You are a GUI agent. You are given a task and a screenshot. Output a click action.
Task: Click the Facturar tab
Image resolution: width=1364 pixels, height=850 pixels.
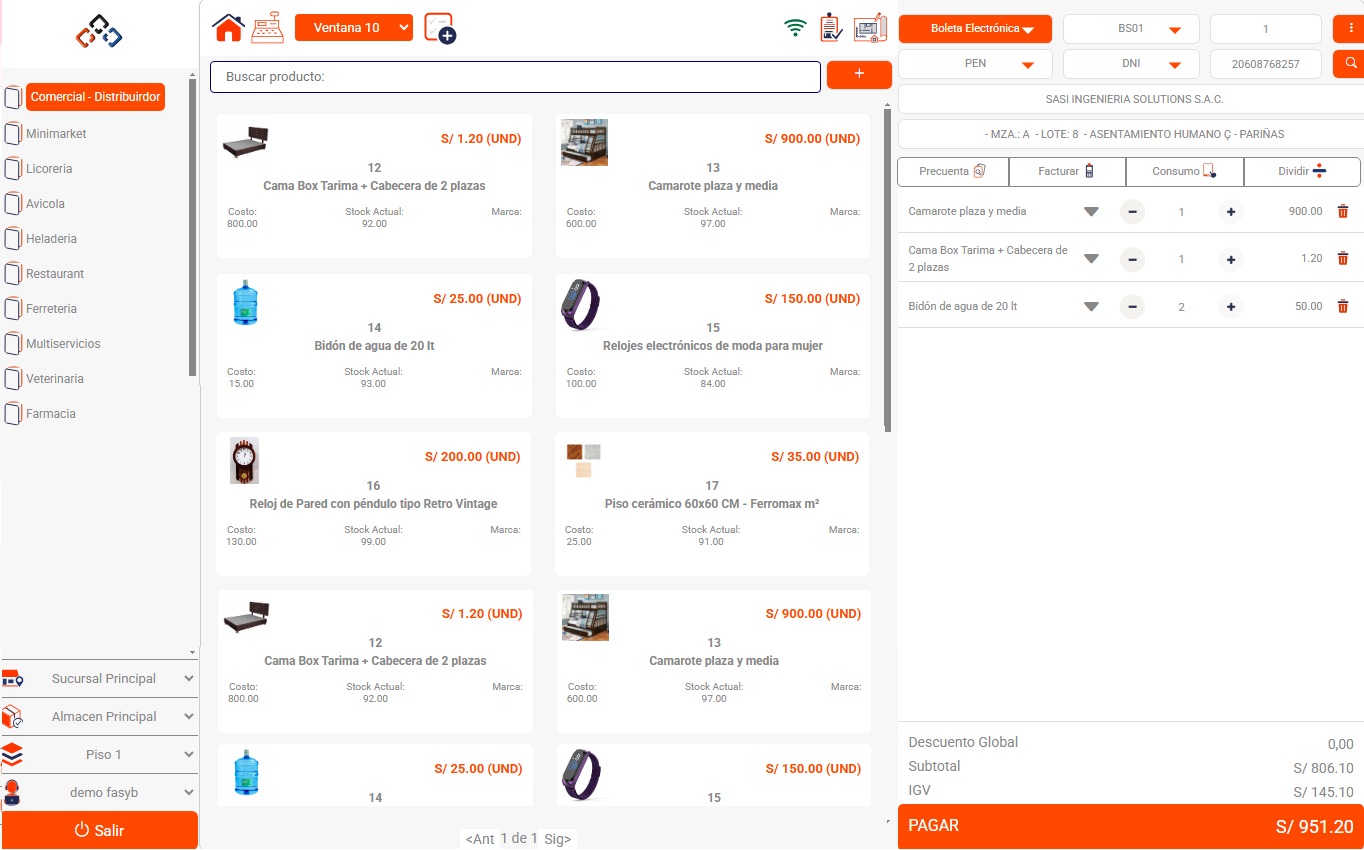pyautogui.click(x=1067, y=171)
